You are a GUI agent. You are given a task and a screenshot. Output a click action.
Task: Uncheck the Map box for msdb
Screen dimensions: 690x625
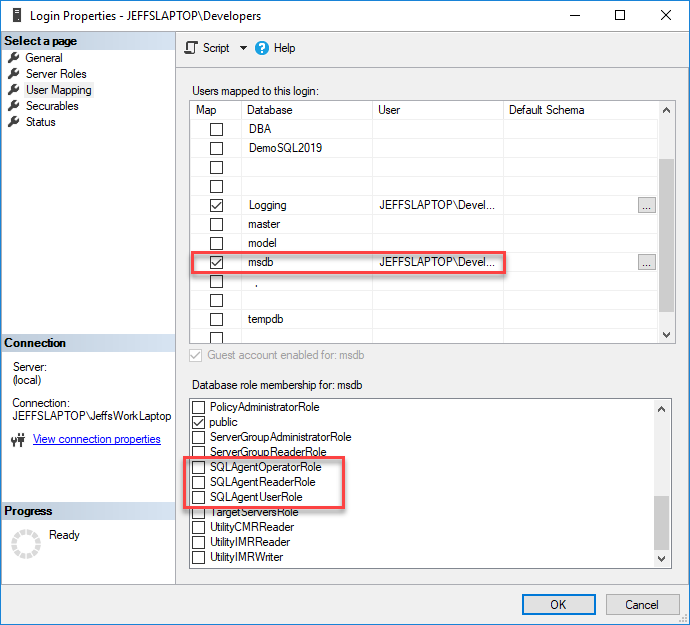[x=216, y=262]
